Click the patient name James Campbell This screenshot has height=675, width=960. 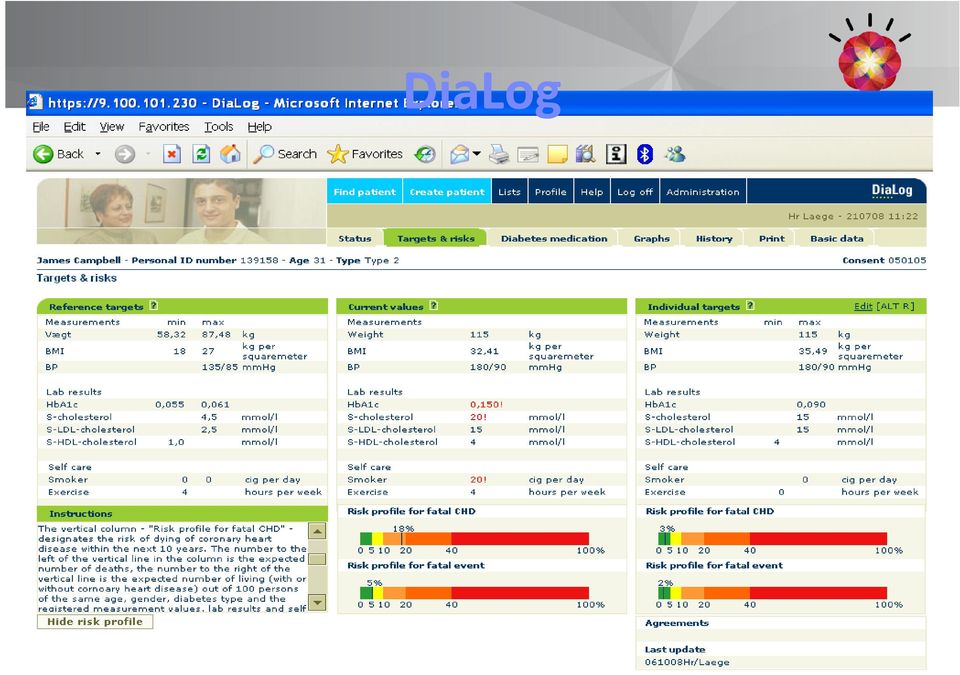[x=79, y=260]
